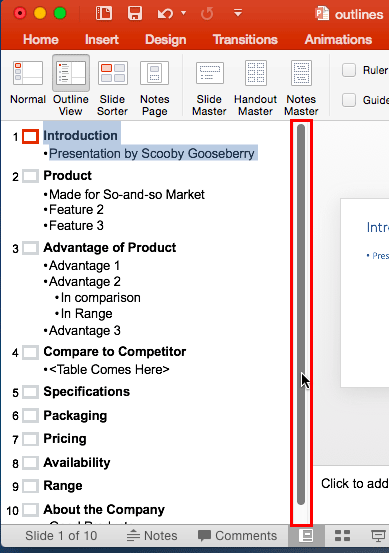Select the Slide Sorter view icon
Screen dimensions: 389x553
pos(113,73)
